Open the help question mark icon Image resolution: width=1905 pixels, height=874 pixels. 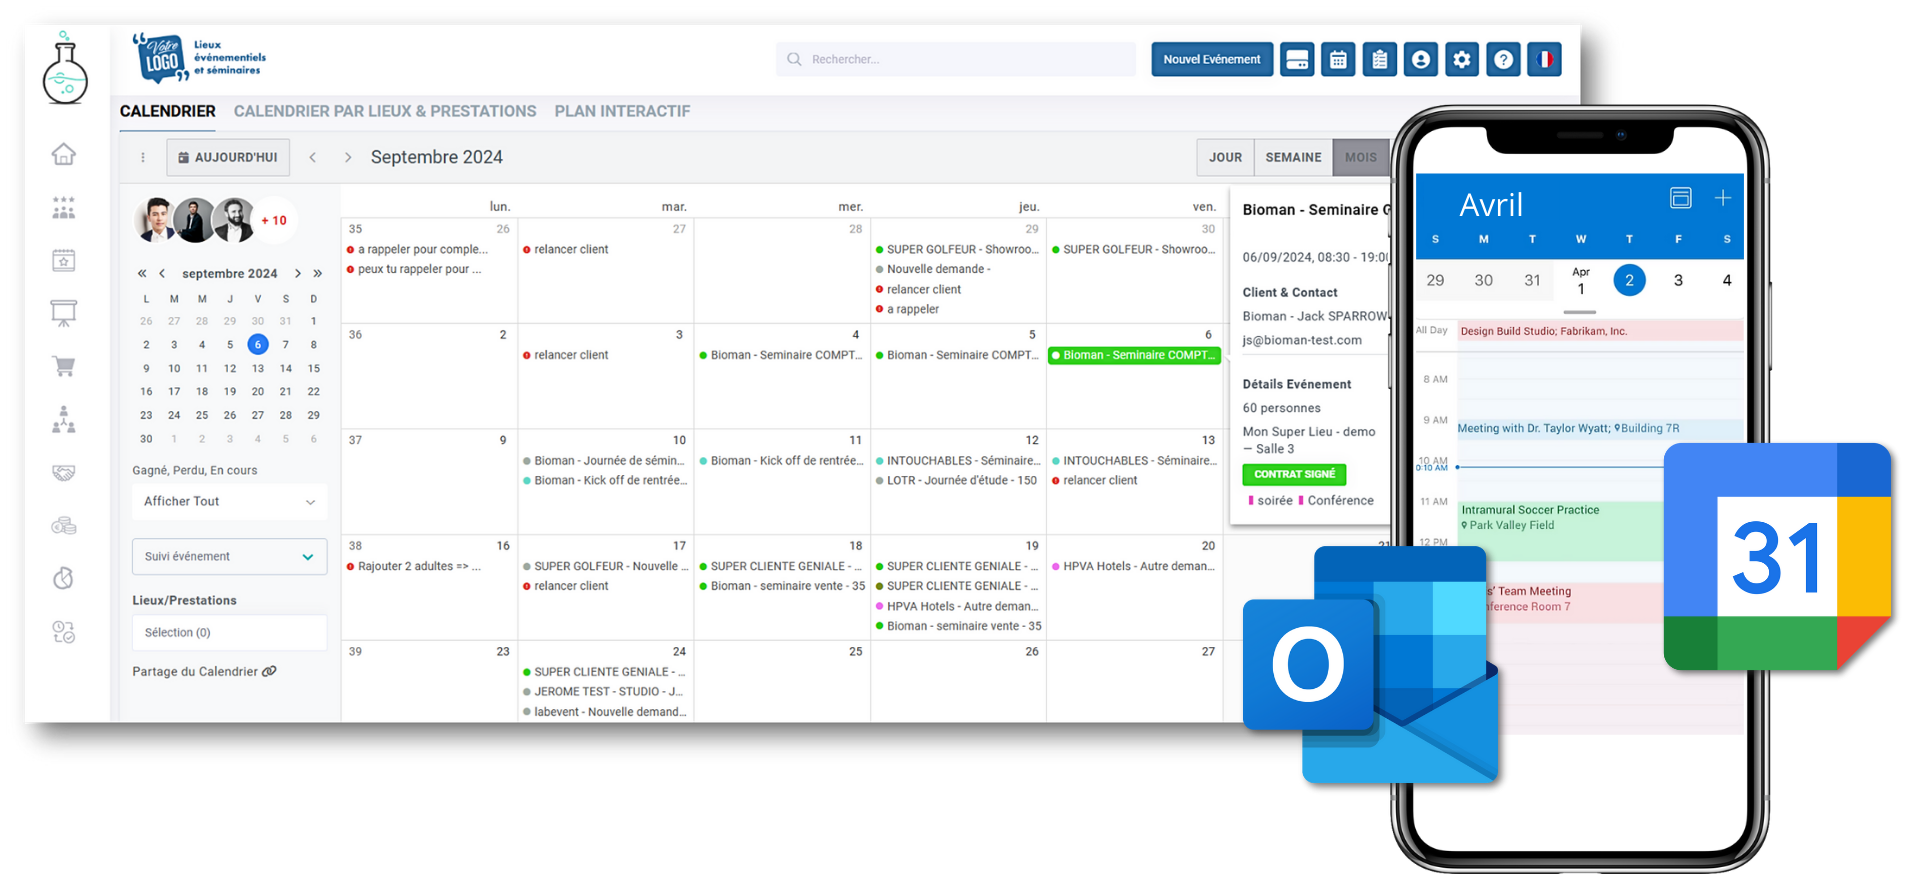point(1503,59)
